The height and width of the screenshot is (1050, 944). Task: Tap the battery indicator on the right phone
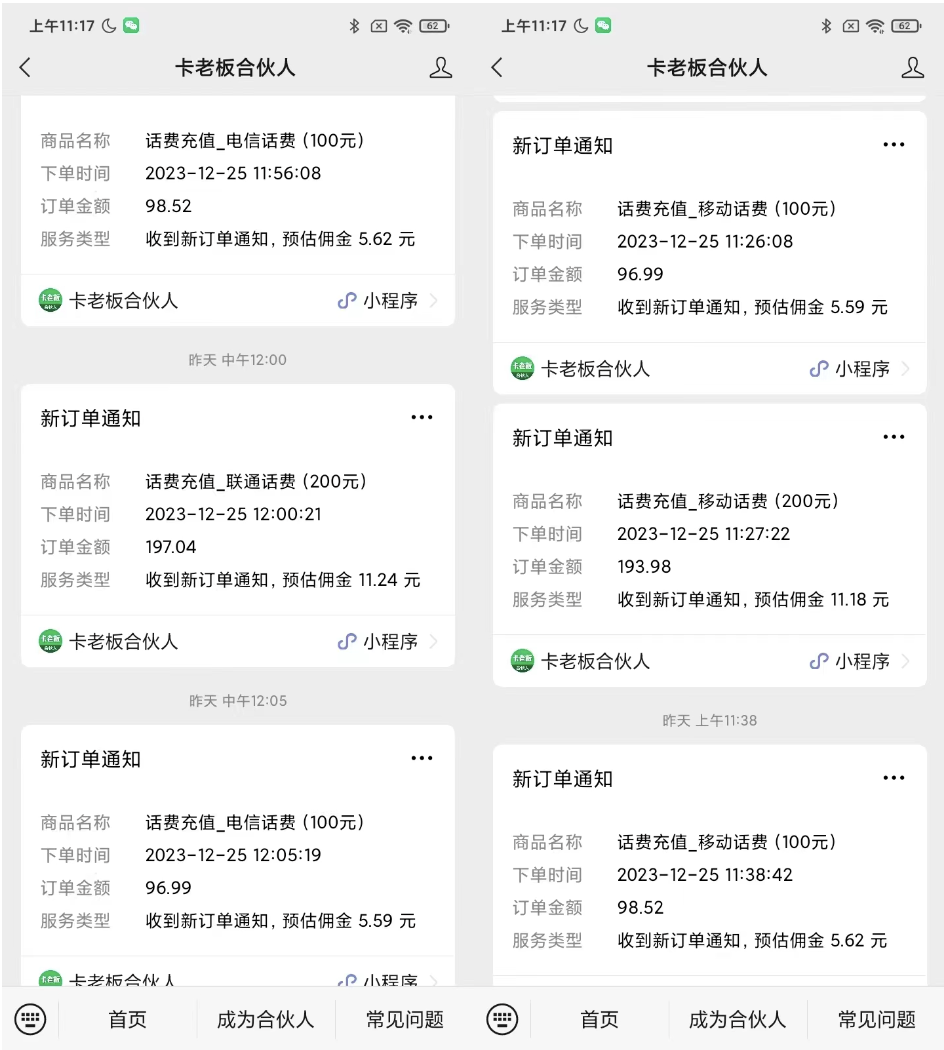(x=907, y=26)
